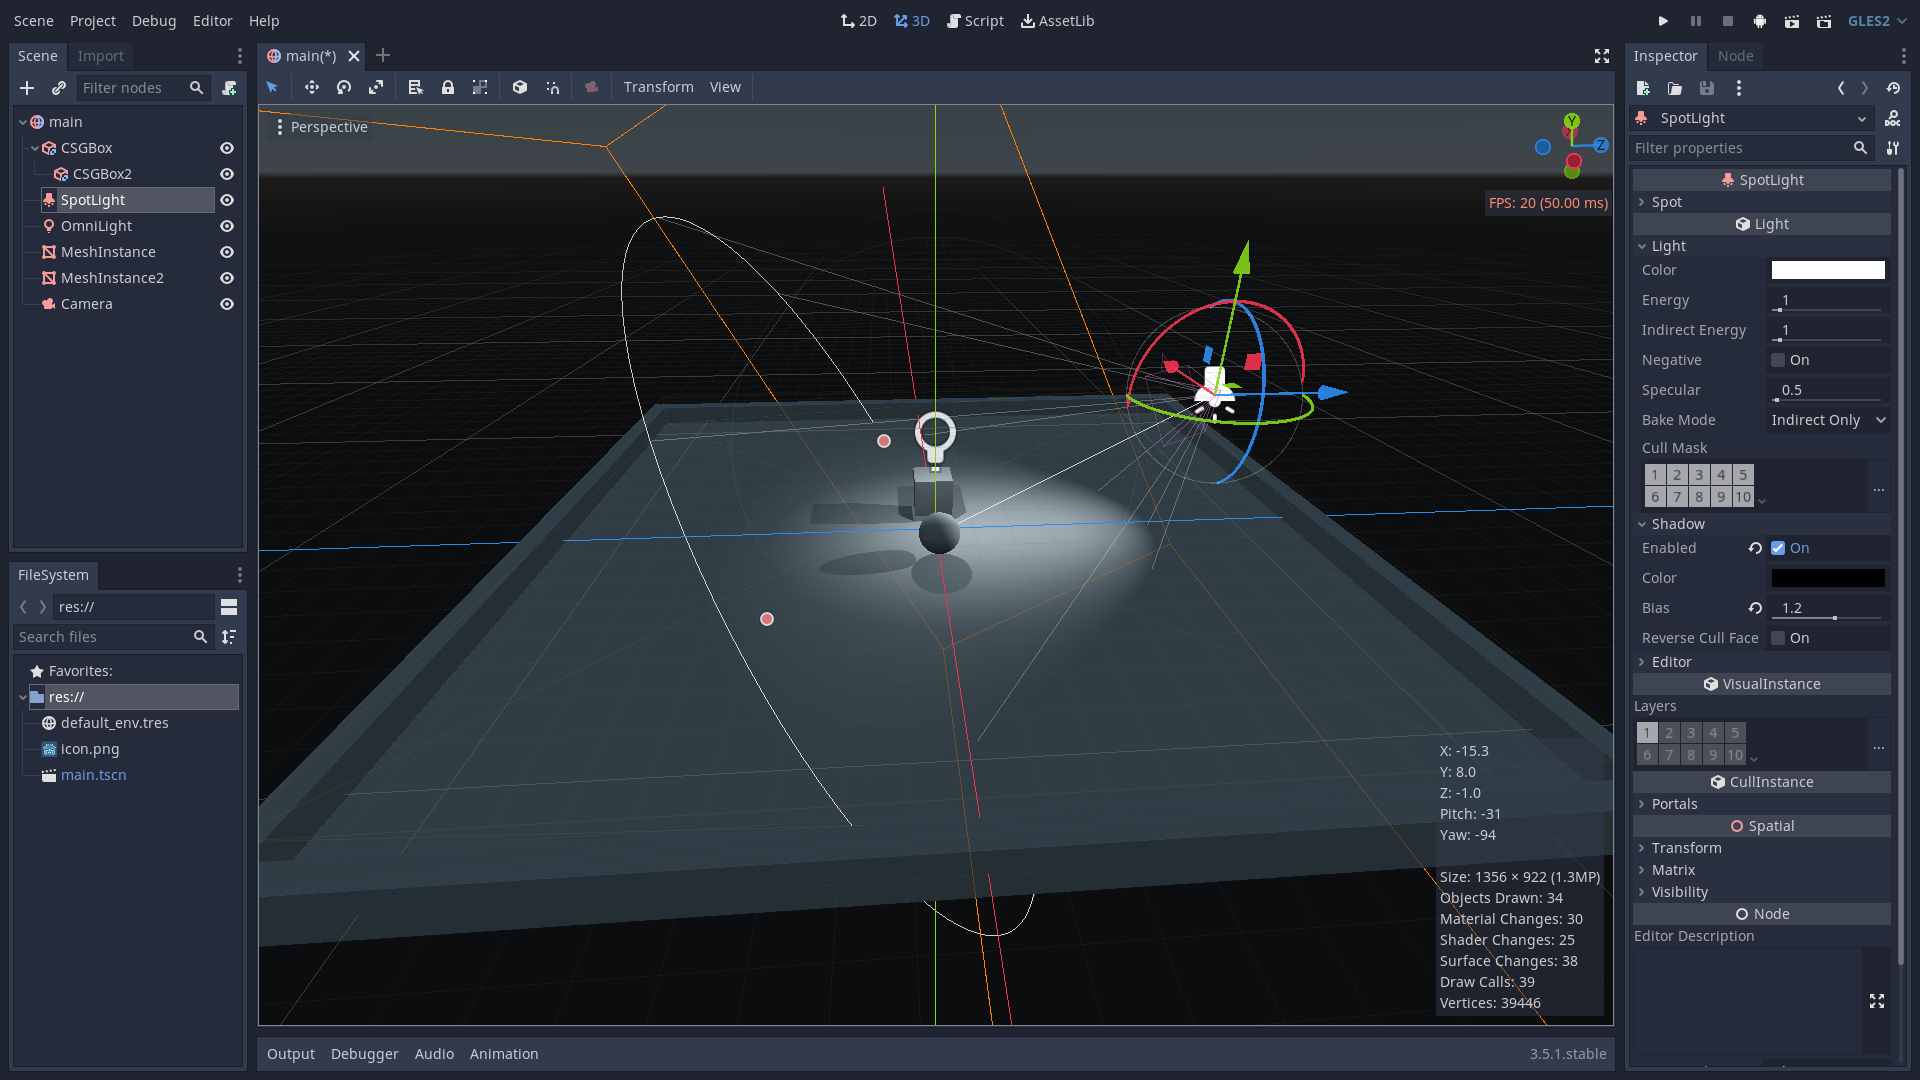Switch to the Node tab in the Inspector

pyautogui.click(x=1735, y=56)
